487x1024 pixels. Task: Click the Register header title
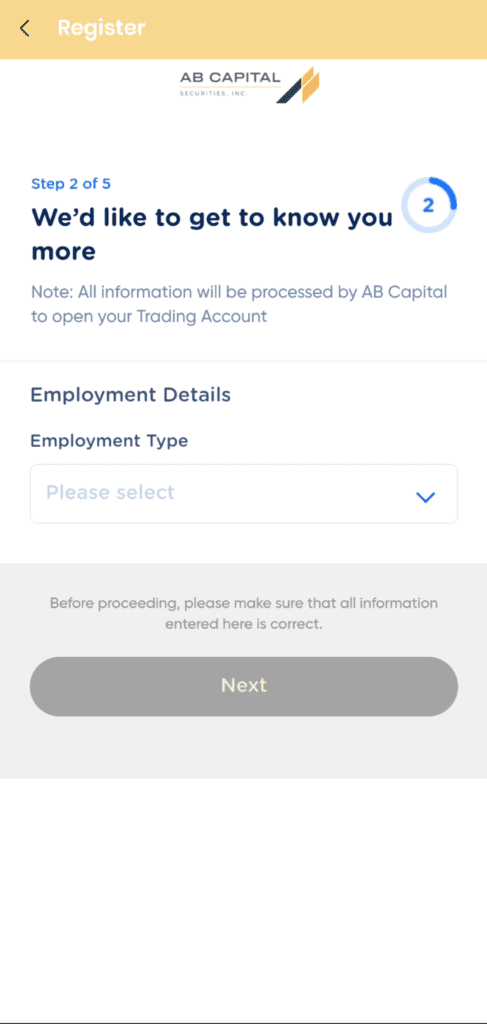101,28
